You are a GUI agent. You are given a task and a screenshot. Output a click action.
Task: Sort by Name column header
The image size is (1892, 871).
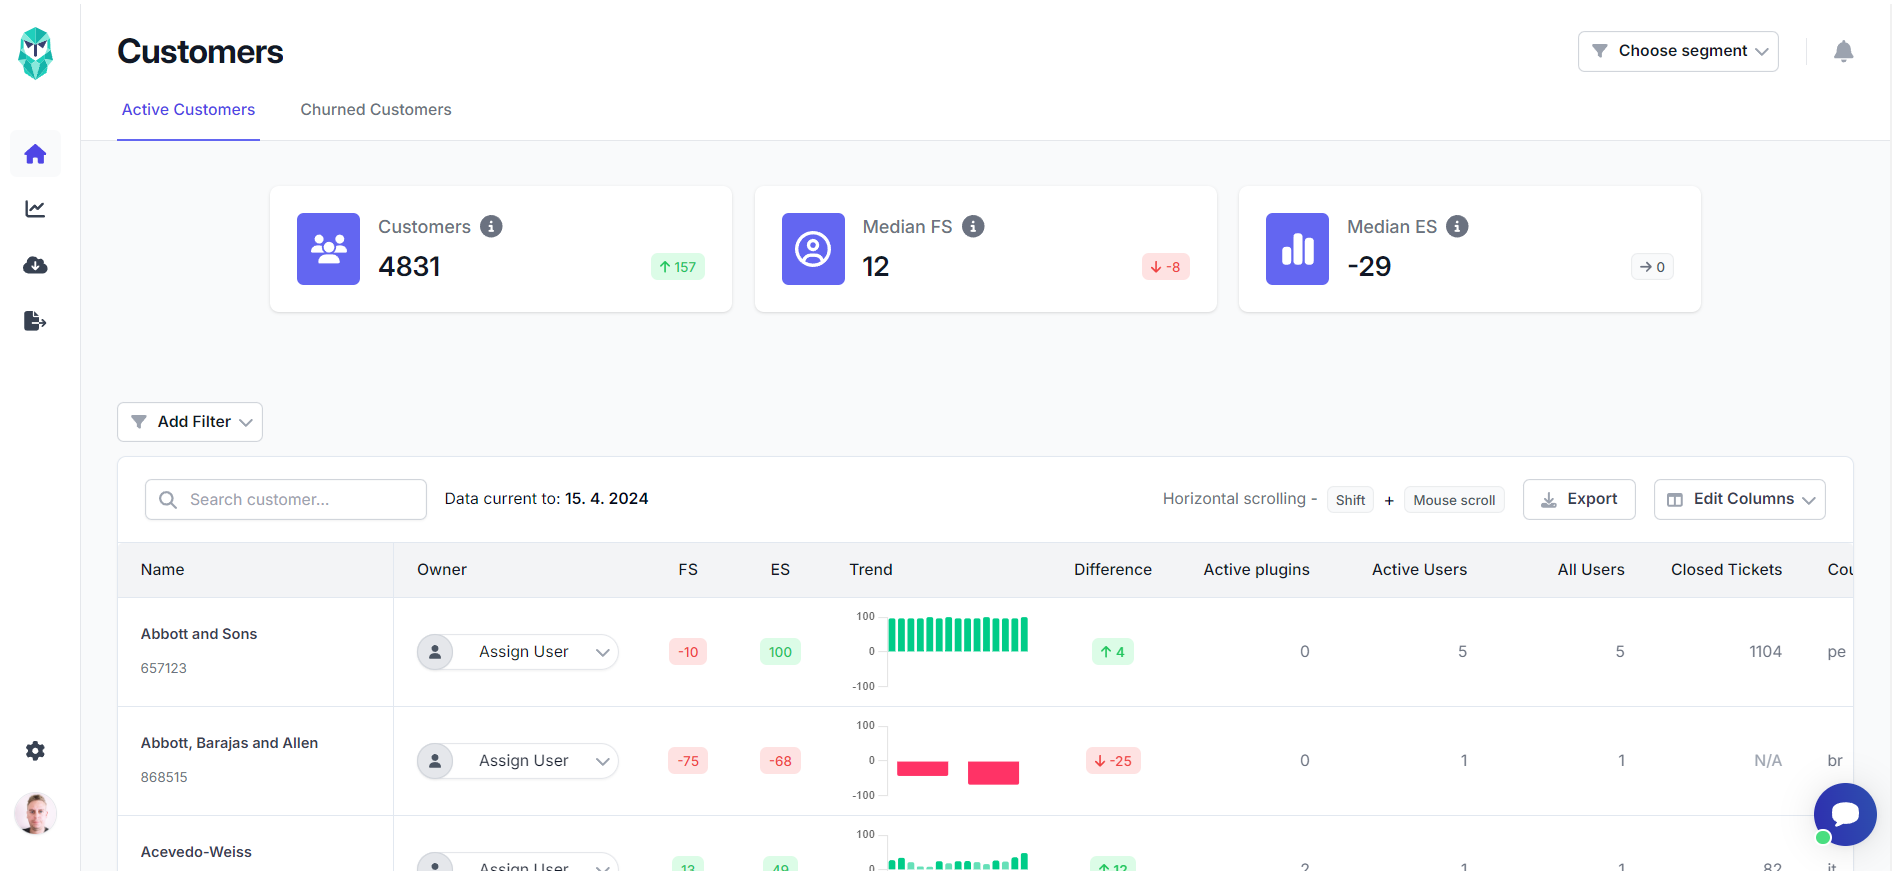(x=162, y=570)
